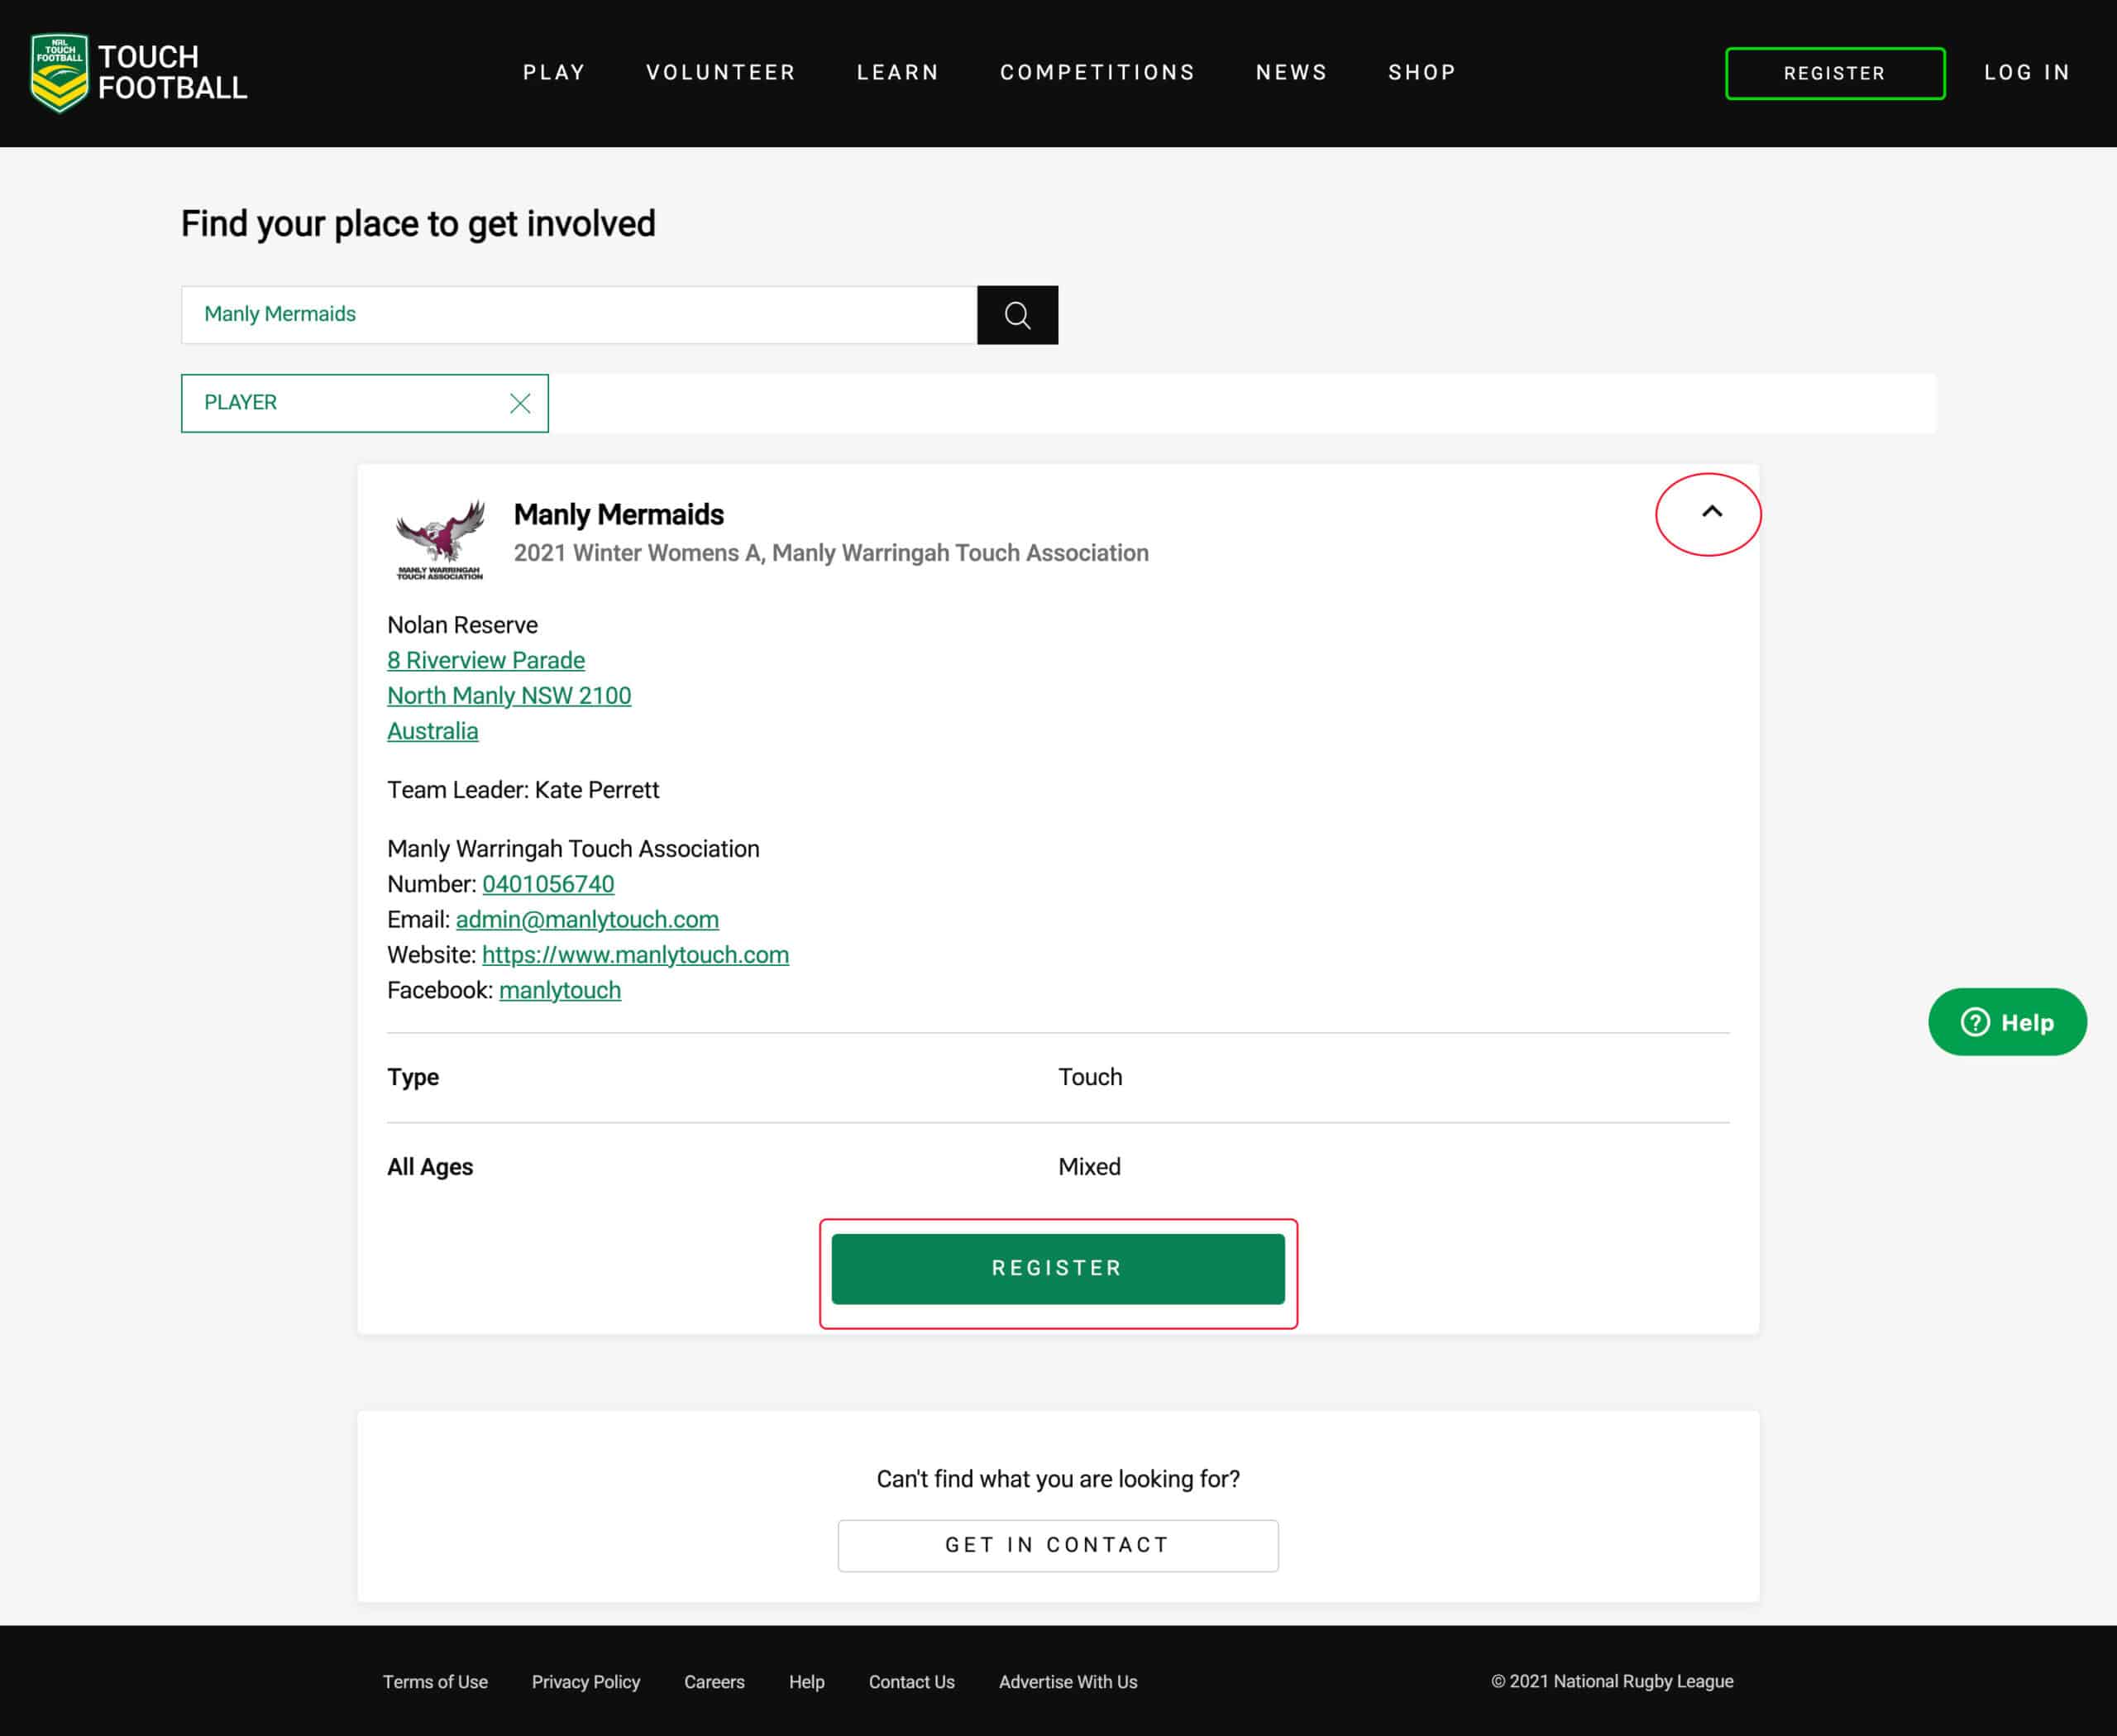Click the magnifier search button
This screenshot has height=1736, width=2117.
(x=1017, y=315)
